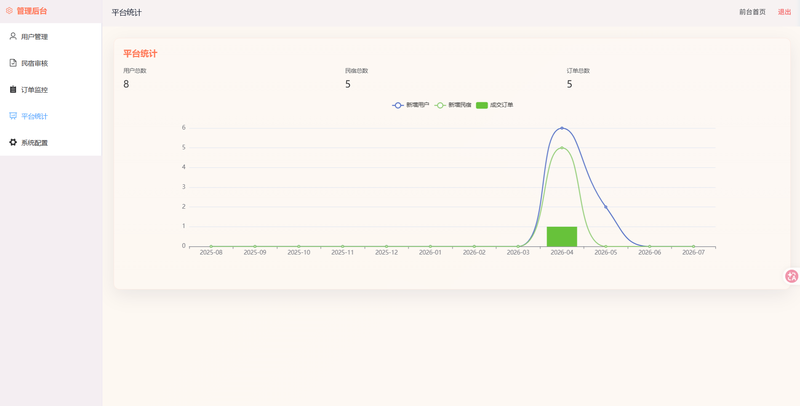Click the y-axis value 4
This screenshot has width=800, height=406.
click(x=184, y=167)
